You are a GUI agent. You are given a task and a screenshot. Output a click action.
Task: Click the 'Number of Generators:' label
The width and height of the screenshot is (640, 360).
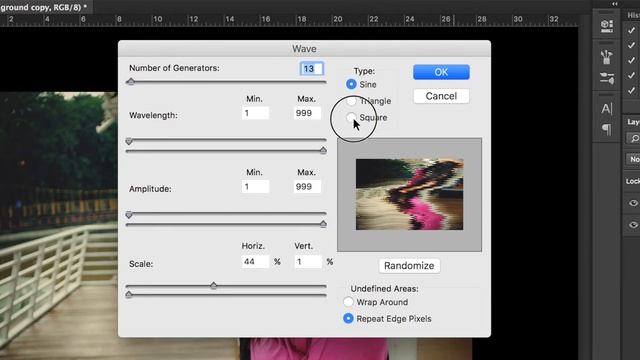(174, 68)
